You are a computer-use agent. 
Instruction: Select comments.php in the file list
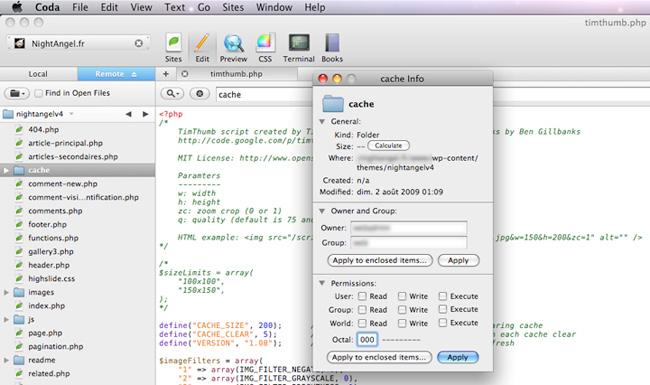78,211
